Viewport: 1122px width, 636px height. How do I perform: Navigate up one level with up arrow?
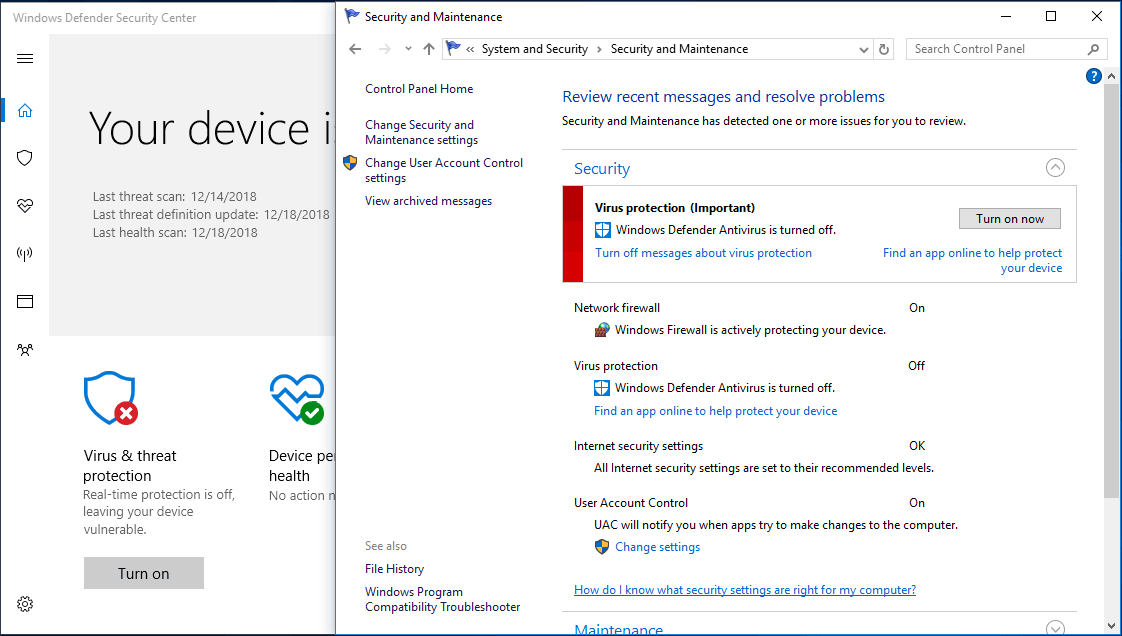pyautogui.click(x=429, y=49)
